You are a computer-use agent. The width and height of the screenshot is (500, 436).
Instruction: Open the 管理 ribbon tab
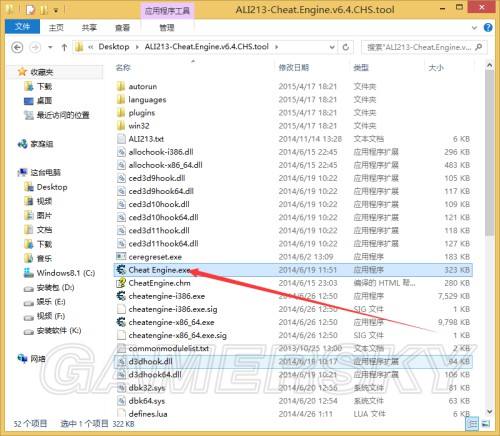pyautogui.click(x=167, y=28)
